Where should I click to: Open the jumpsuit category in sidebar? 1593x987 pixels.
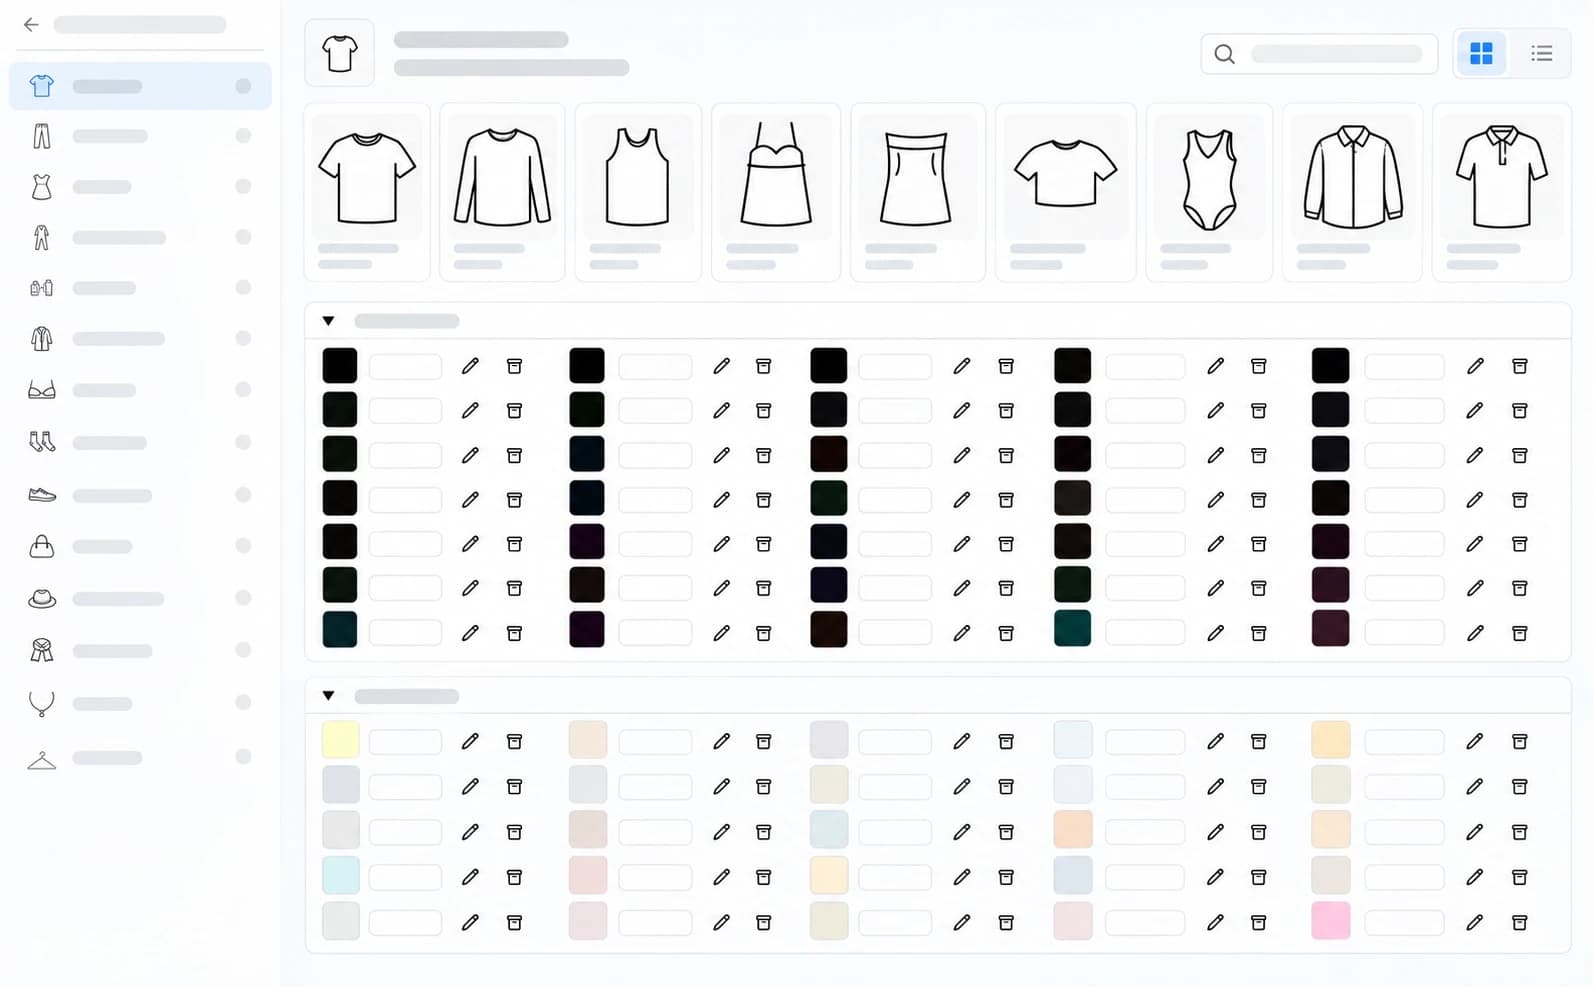[140, 237]
